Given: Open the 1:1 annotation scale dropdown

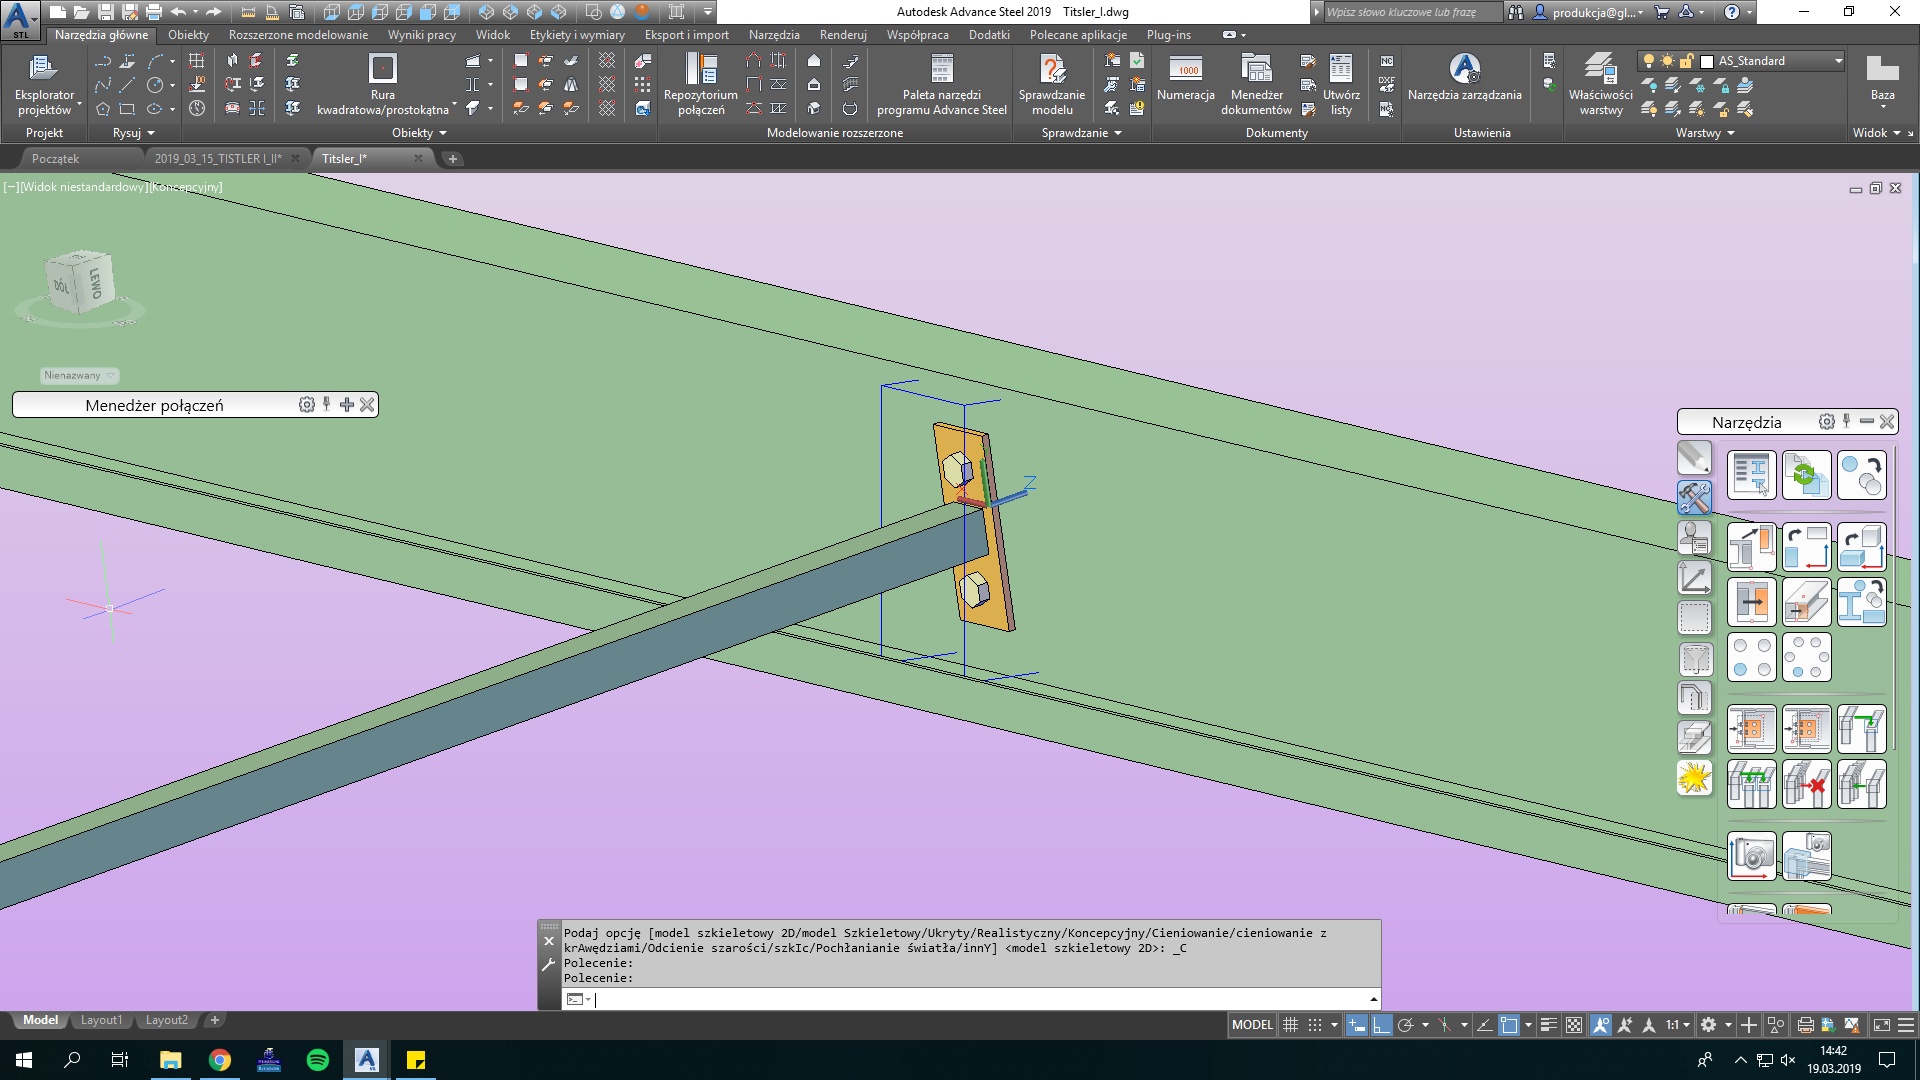Looking at the screenshot, I should 1686,1025.
